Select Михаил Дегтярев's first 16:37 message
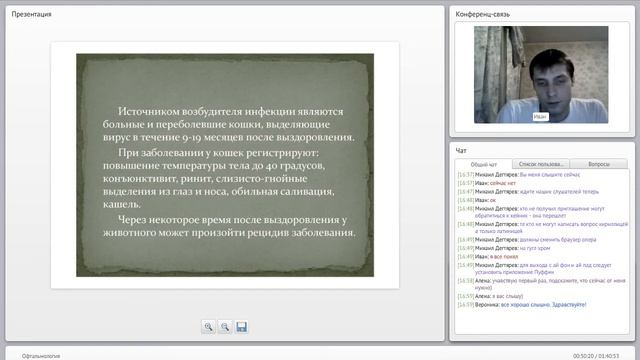This screenshot has height=360, width=640. (x=519, y=175)
